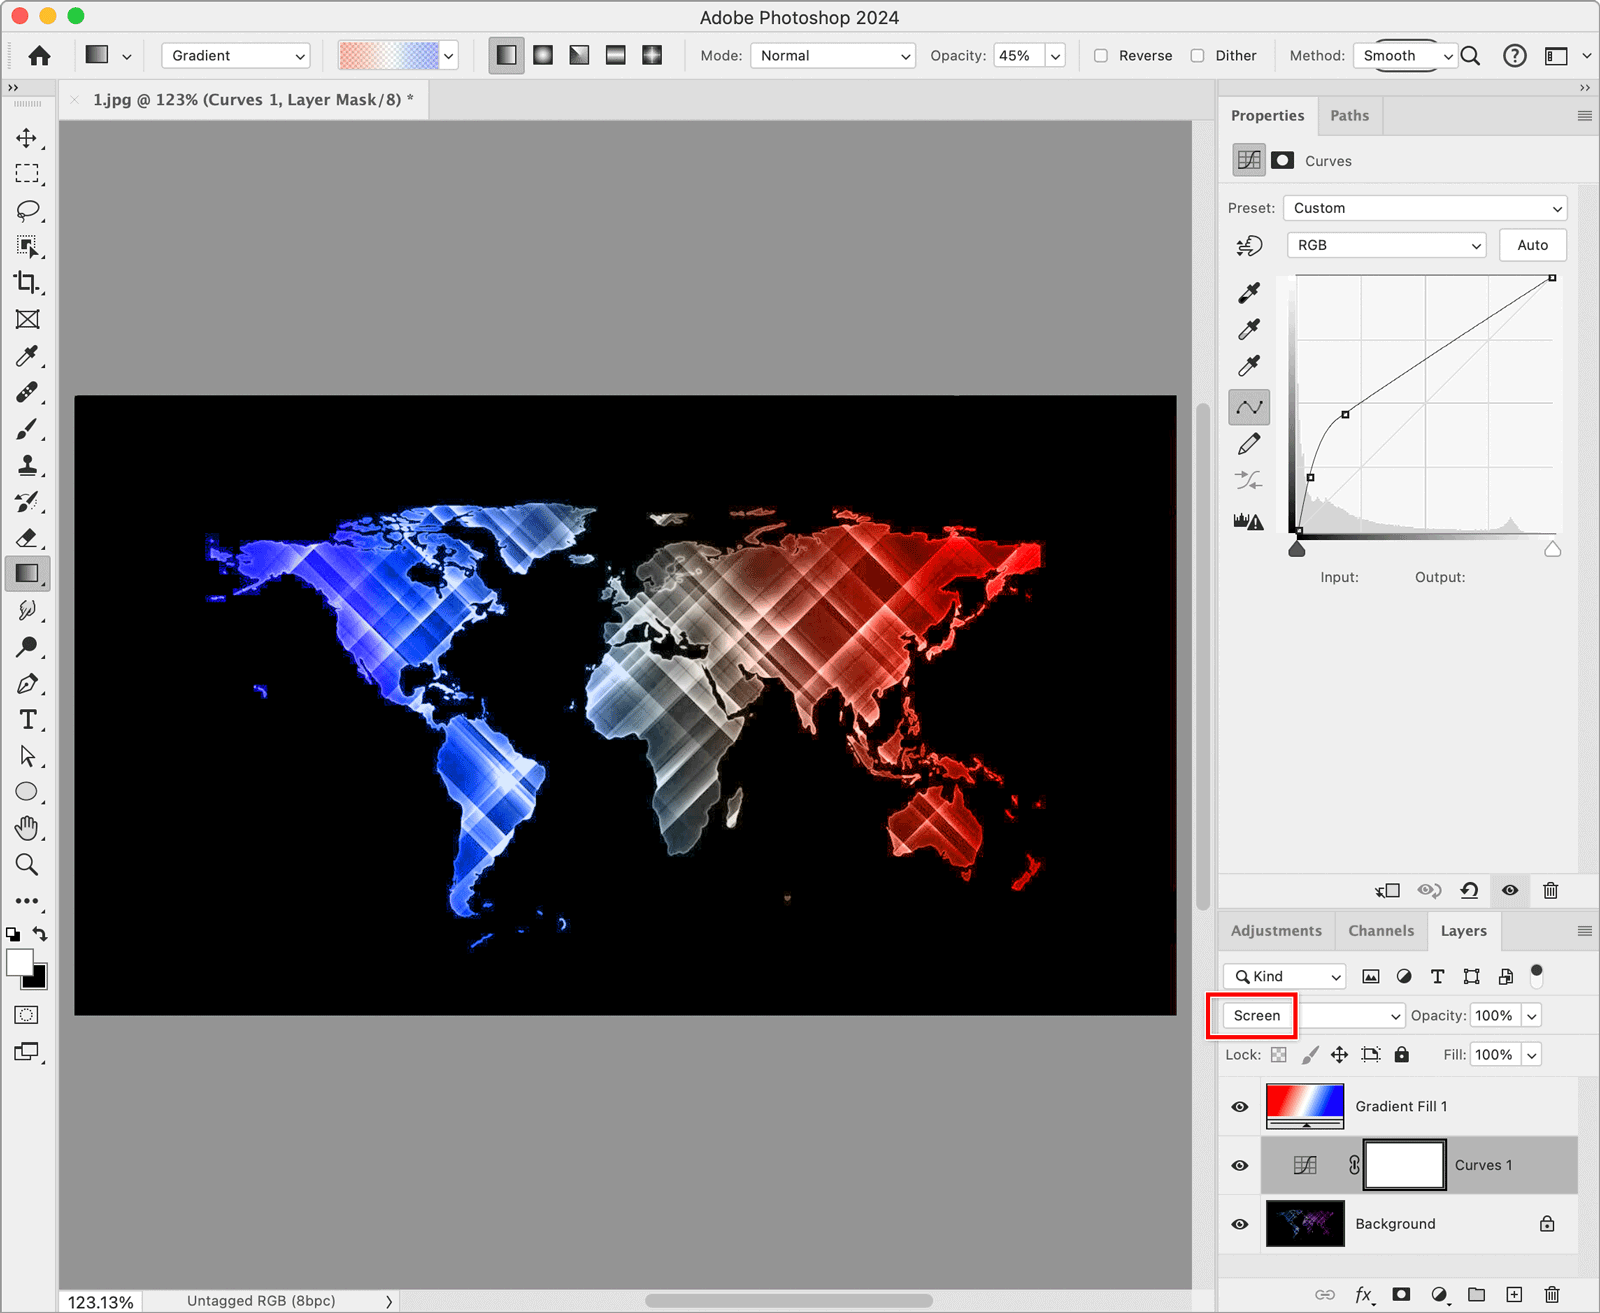Delete the current adjustment layer

[x=1551, y=891]
